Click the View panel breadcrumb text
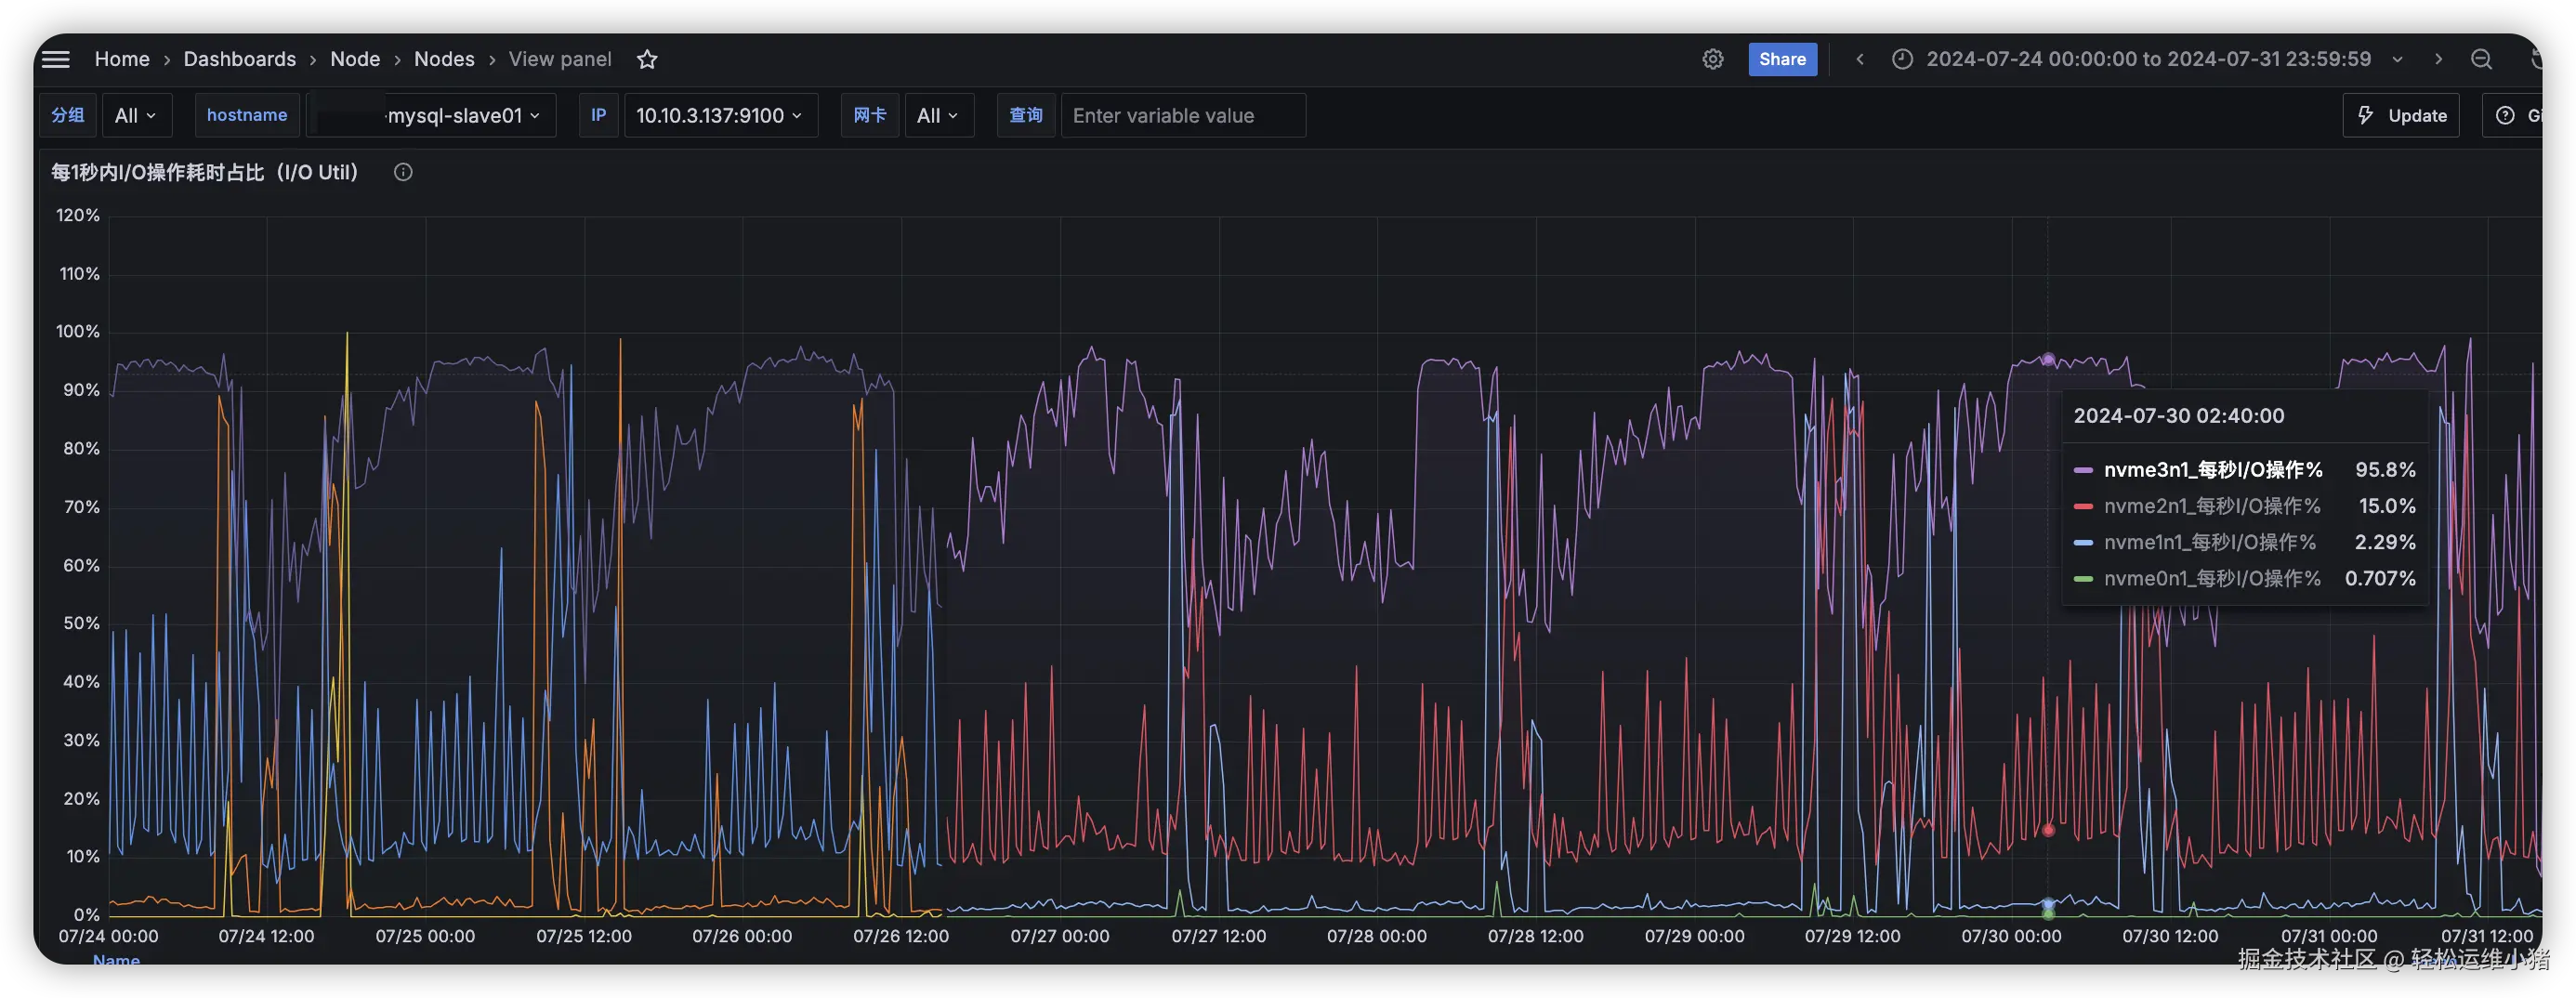The height and width of the screenshot is (998, 2576). 560,59
